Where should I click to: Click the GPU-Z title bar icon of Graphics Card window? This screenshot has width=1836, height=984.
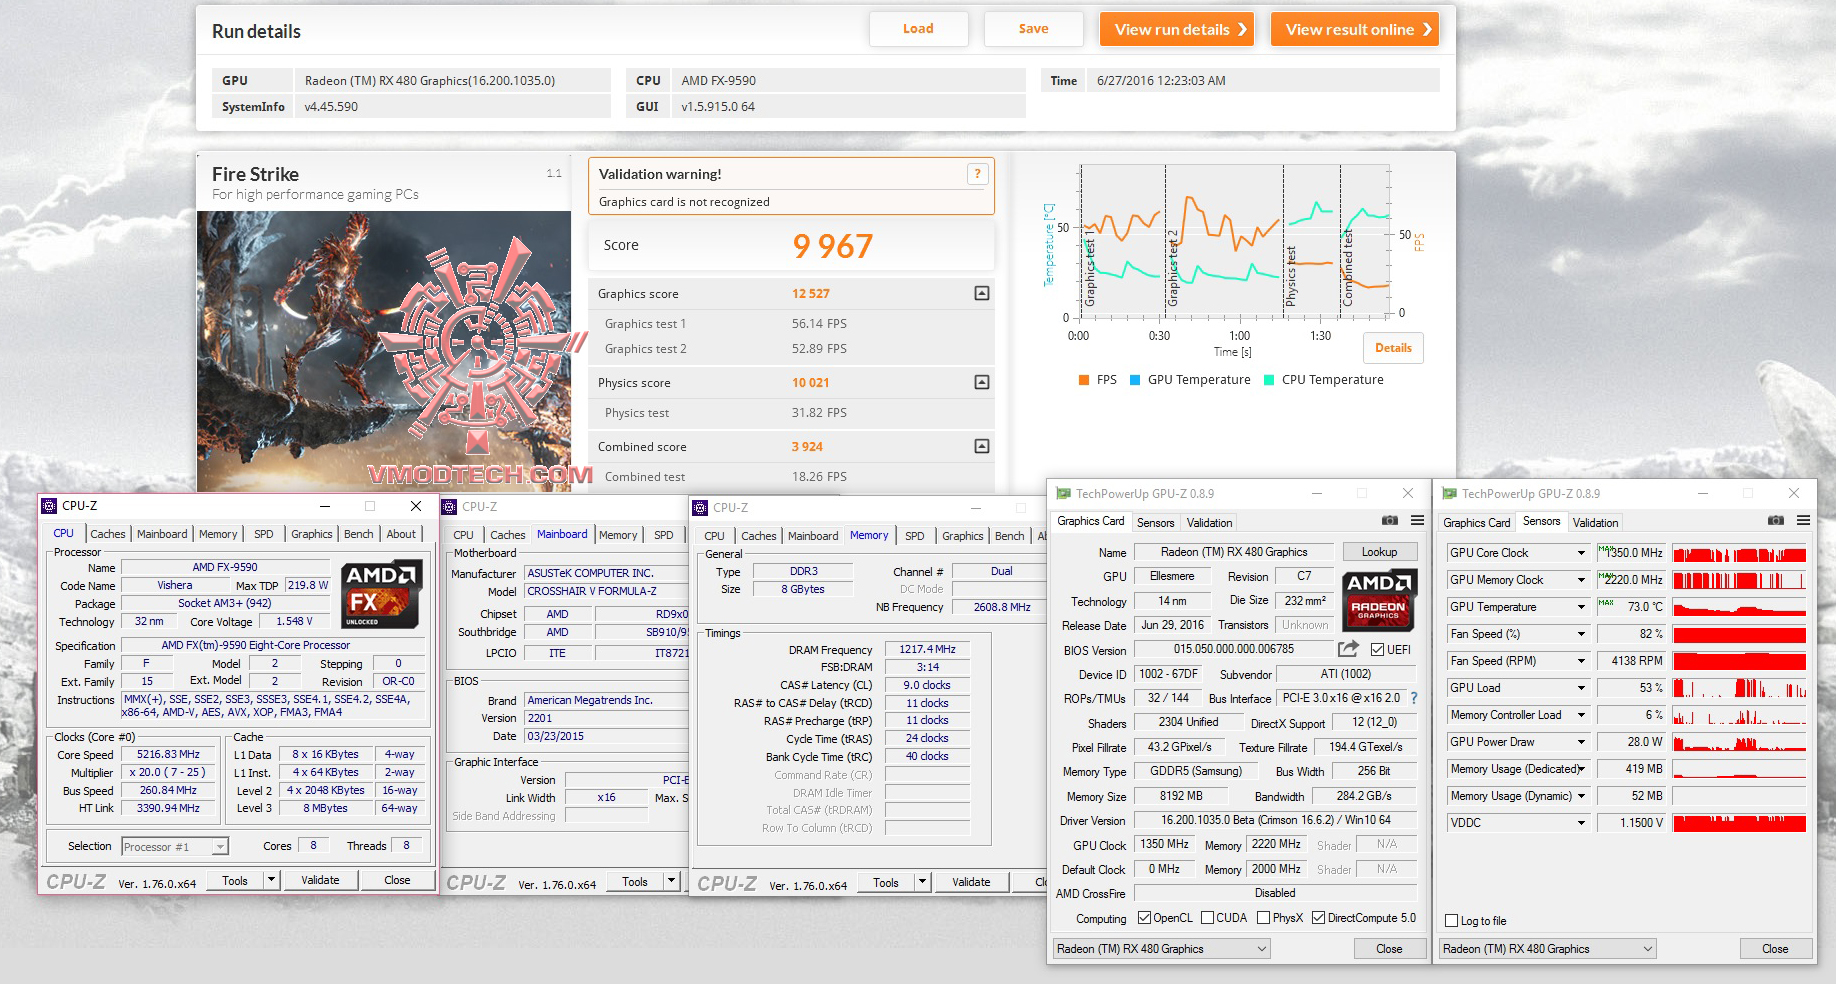coord(1063,493)
